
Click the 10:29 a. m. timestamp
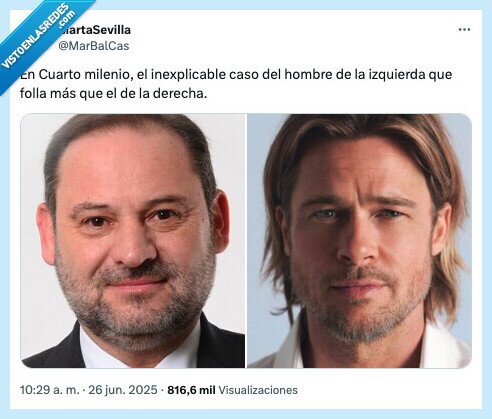point(49,390)
